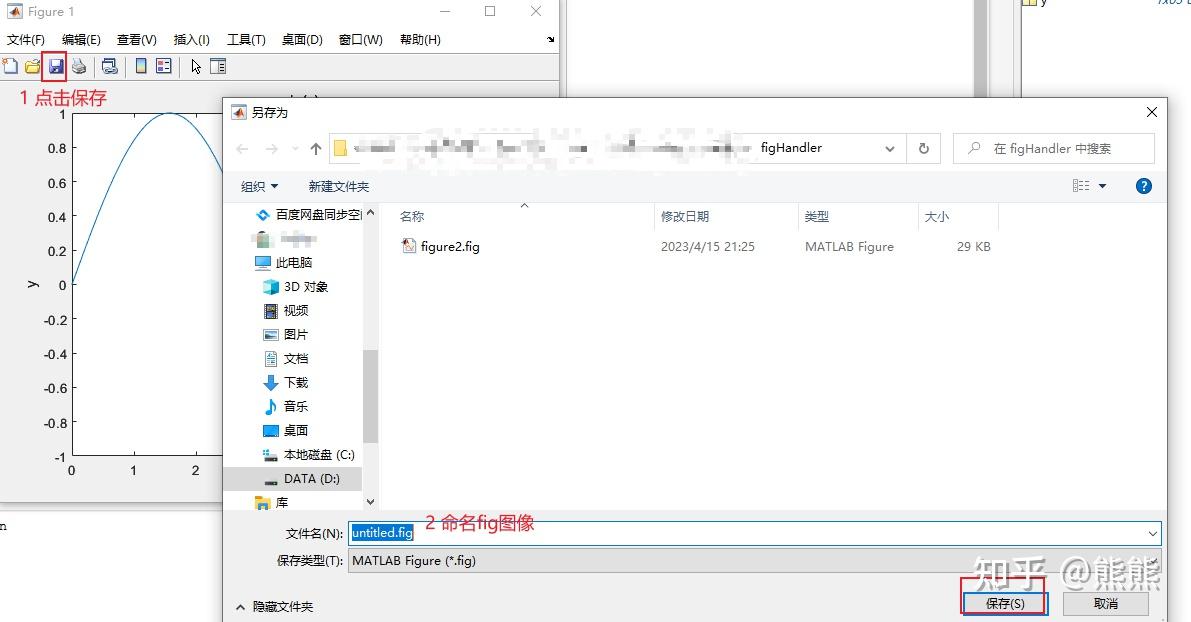Insert a legend using its toolbar icon
This screenshot has height=622, width=1191.
pyautogui.click(x=163, y=66)
